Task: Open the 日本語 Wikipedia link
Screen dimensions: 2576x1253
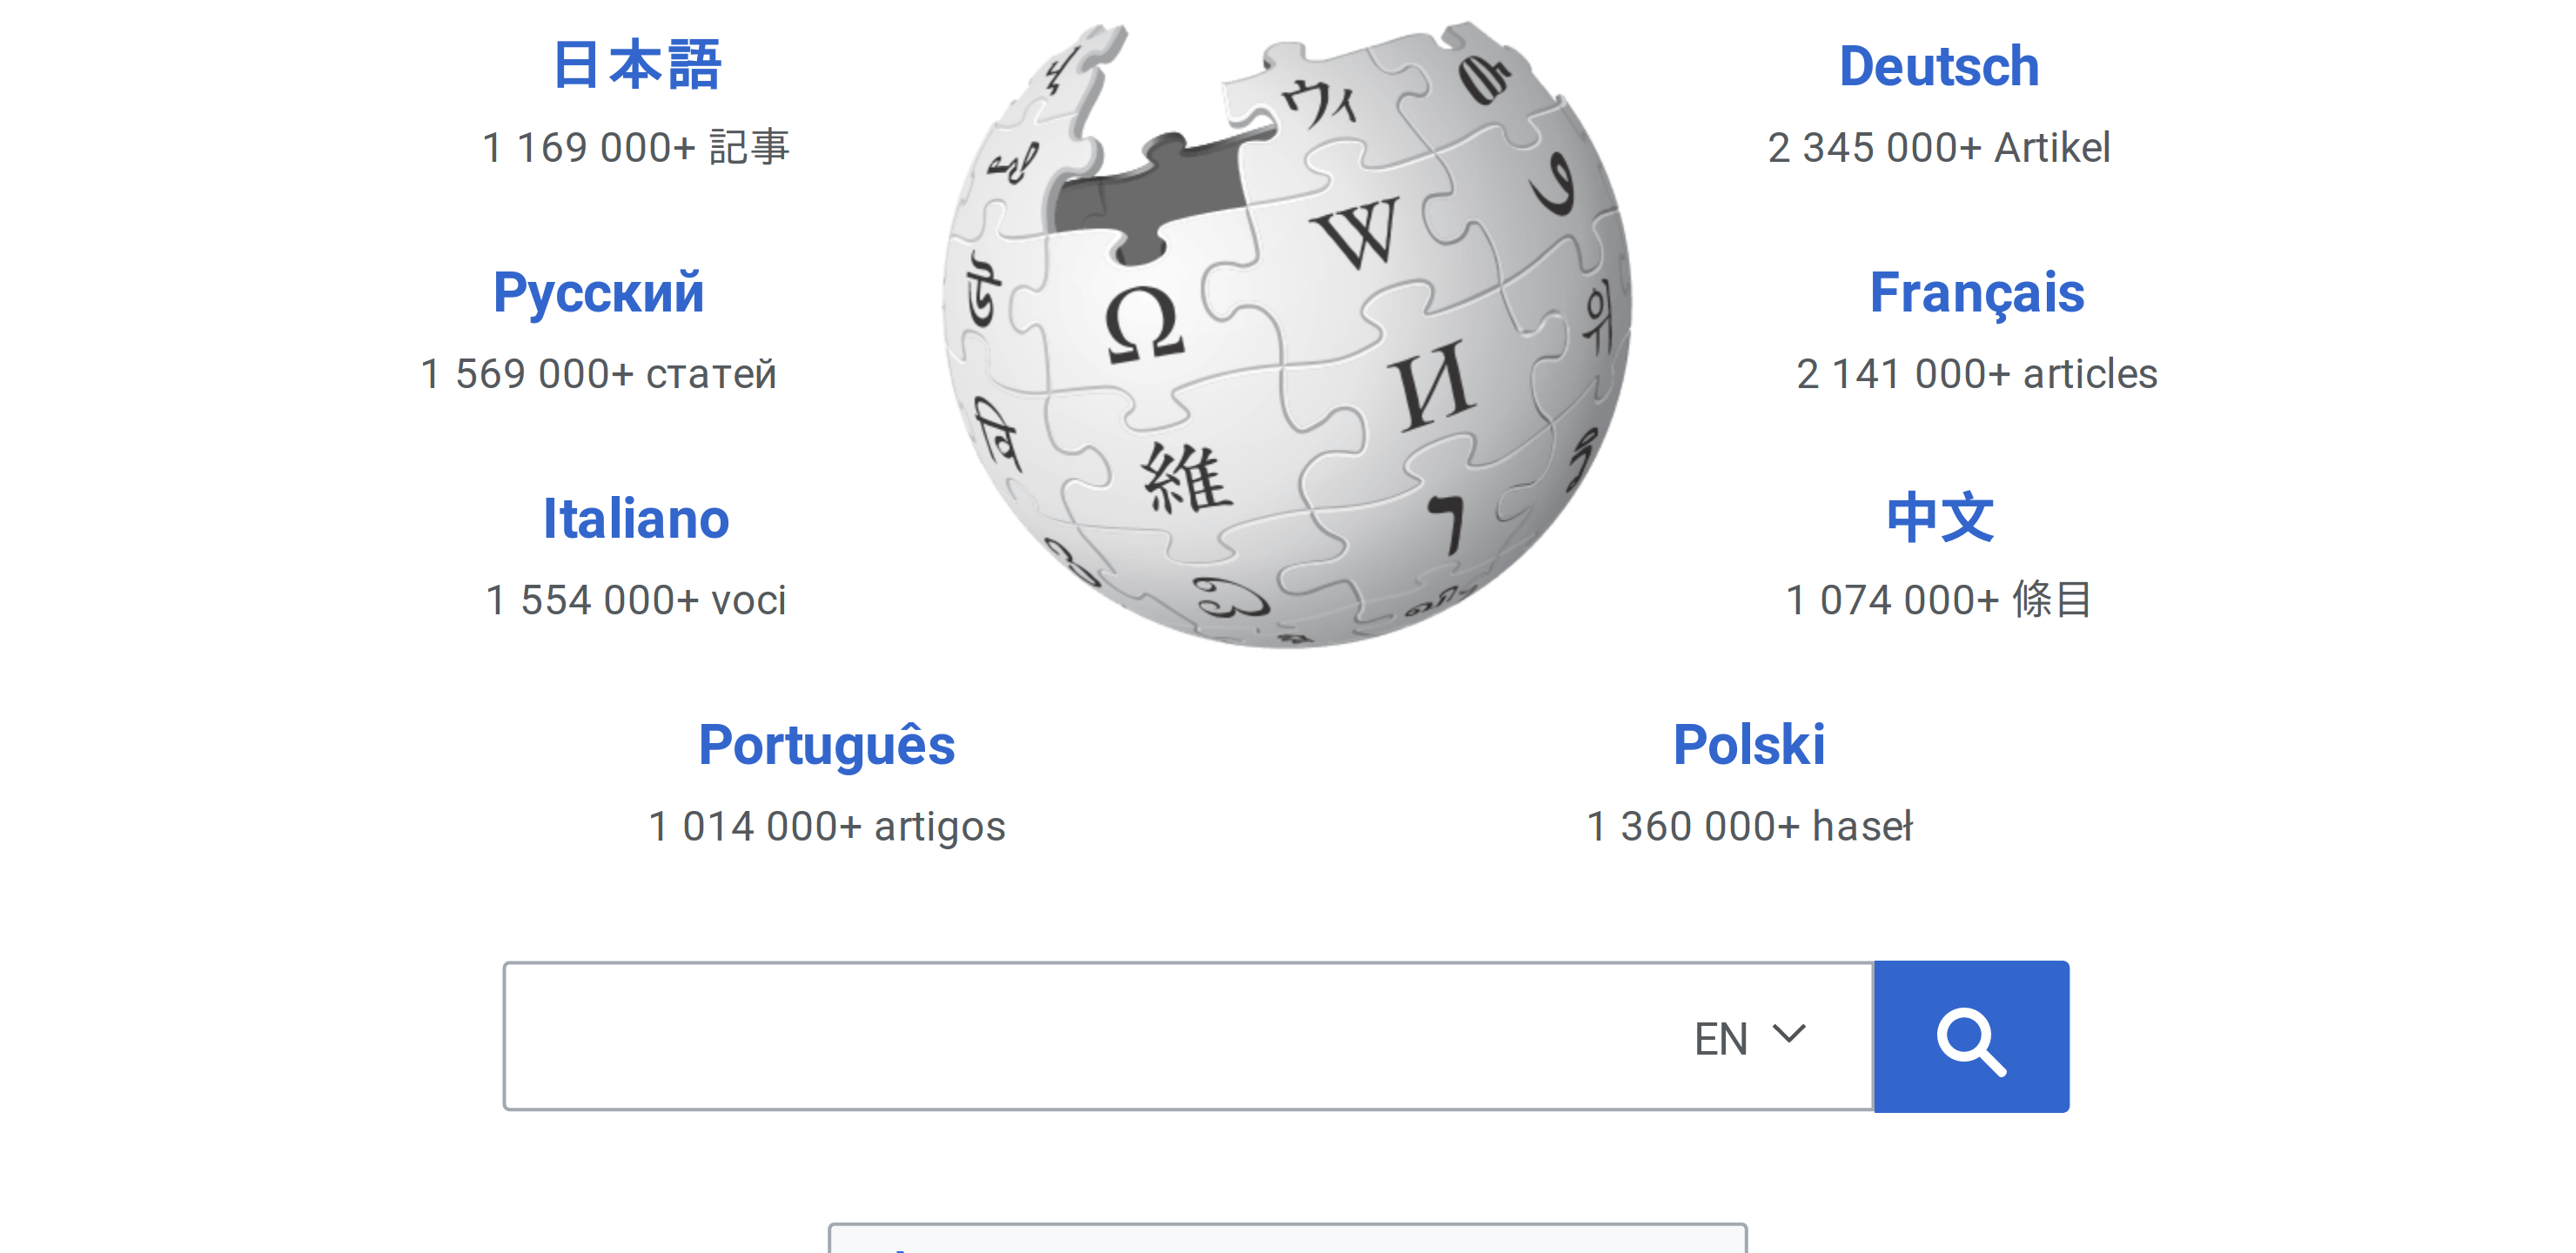Action: pos(637,66)
